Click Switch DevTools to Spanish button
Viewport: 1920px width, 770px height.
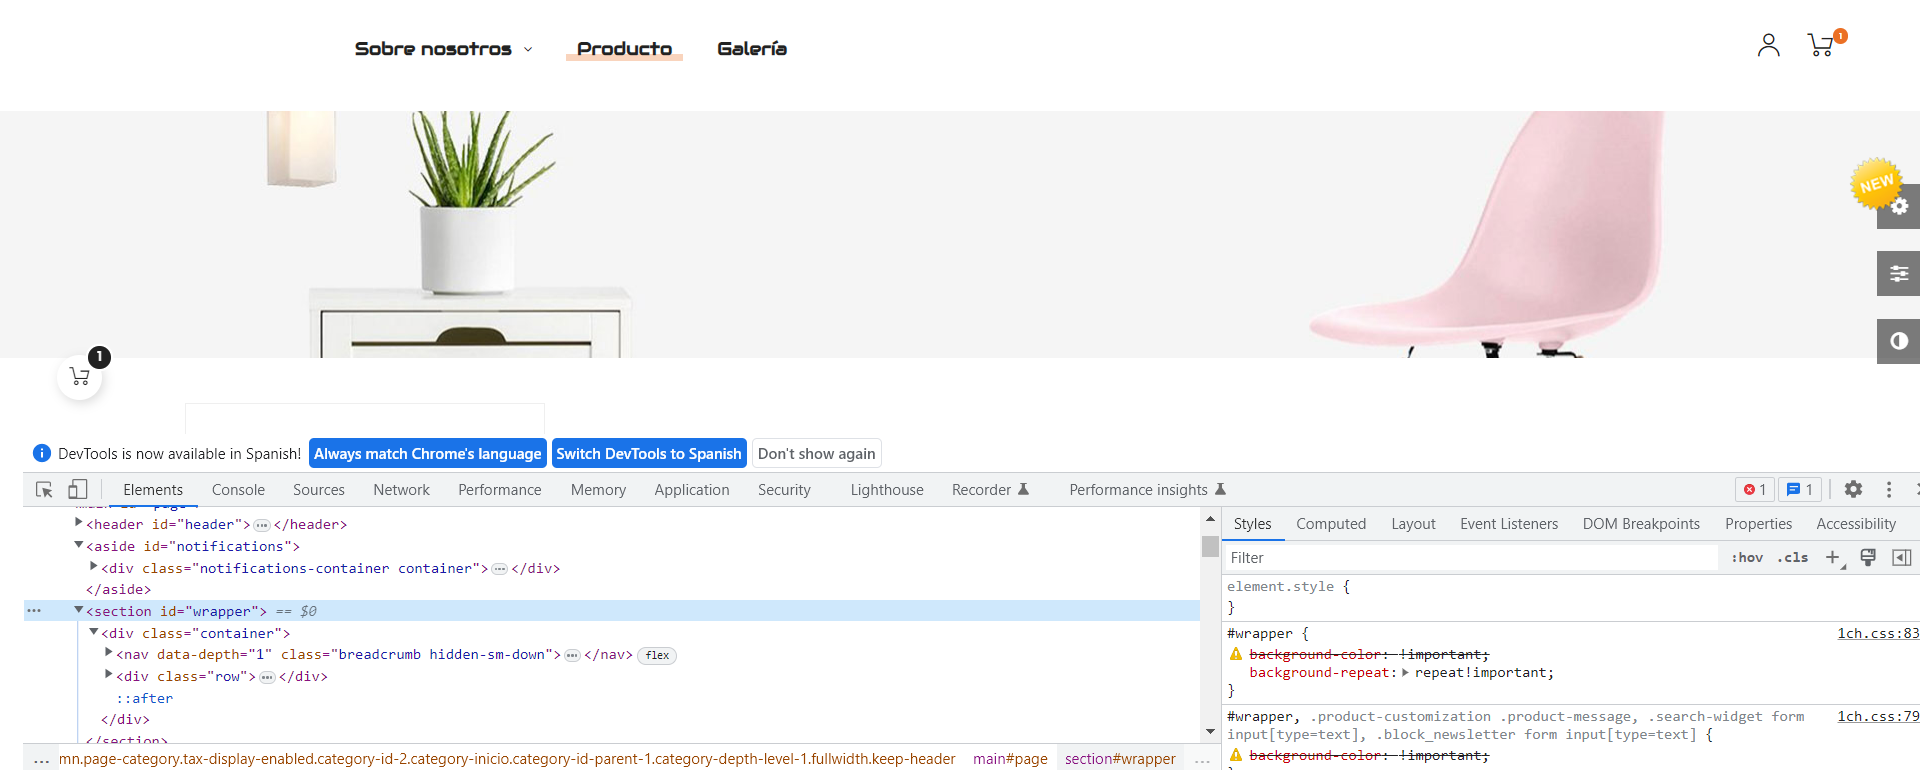click(649, 454)
